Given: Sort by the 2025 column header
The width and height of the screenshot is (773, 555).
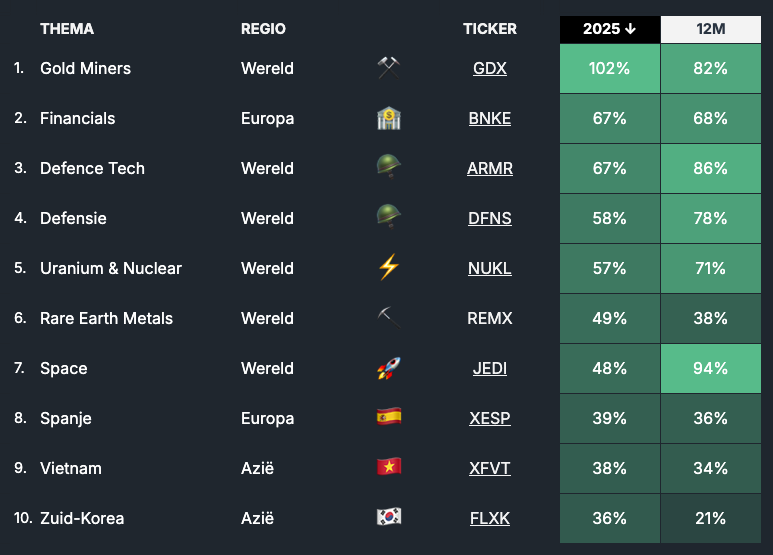Looking at the screenshot, I should coord(610,29).
